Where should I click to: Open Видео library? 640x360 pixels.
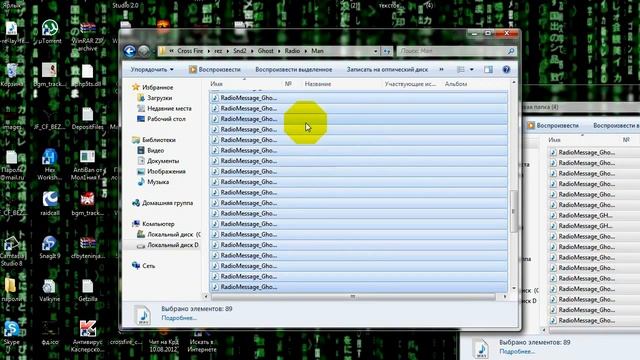point(155,151)
